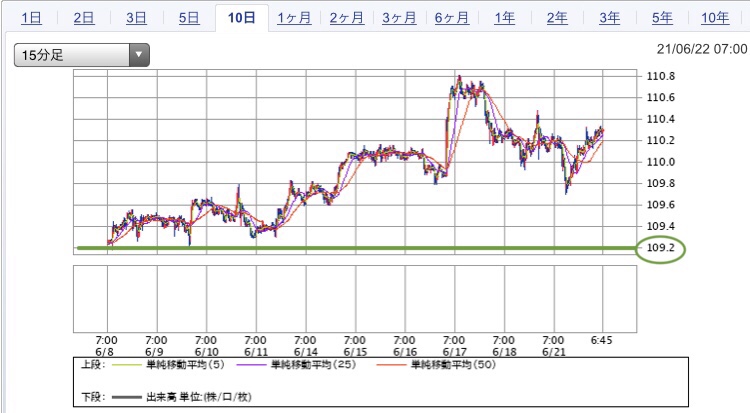Open the 2ヶ月 chart period
This screenshot has width=750, height=413.
point(347,18)
